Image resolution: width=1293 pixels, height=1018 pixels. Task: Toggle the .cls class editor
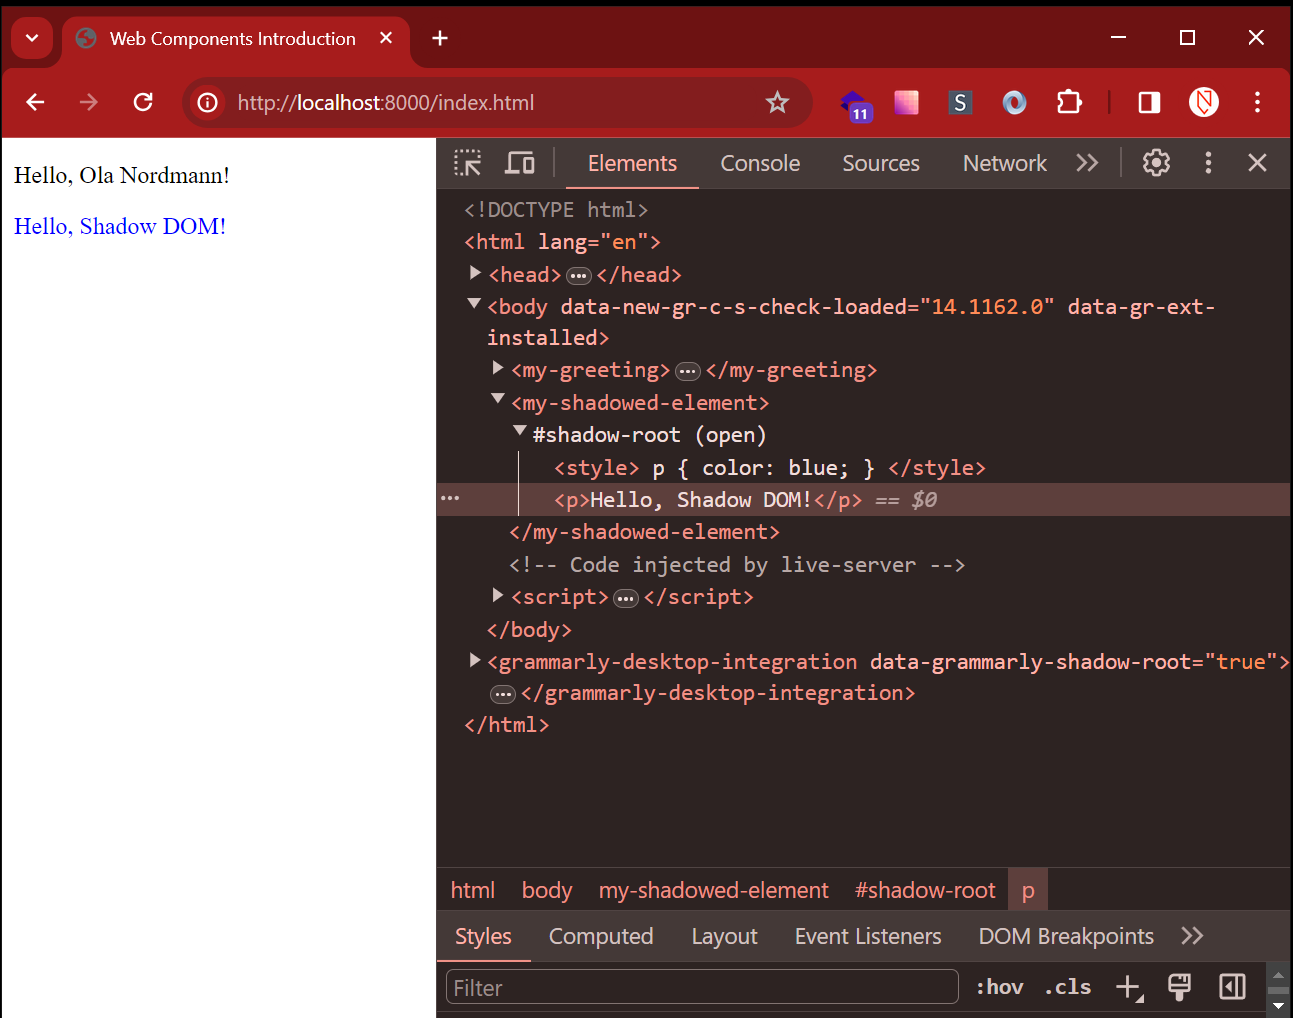(1067, 987)
